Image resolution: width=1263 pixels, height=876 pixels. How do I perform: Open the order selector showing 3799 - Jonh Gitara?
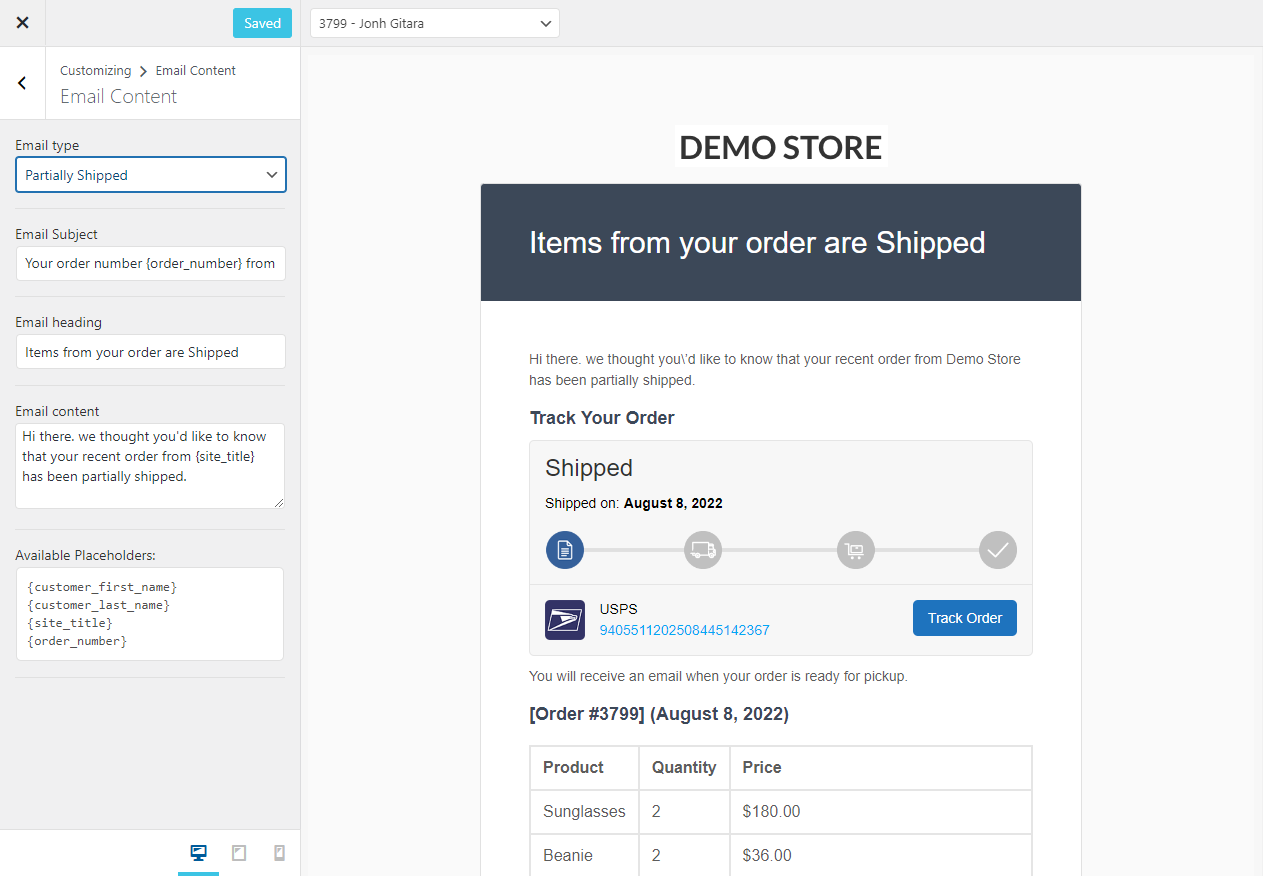(434, 22)
